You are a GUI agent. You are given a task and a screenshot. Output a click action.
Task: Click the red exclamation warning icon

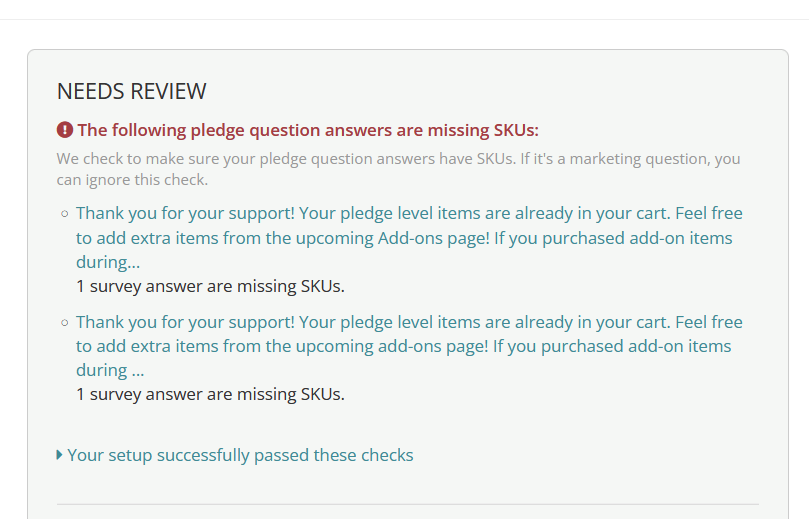[x=64, y=129]
